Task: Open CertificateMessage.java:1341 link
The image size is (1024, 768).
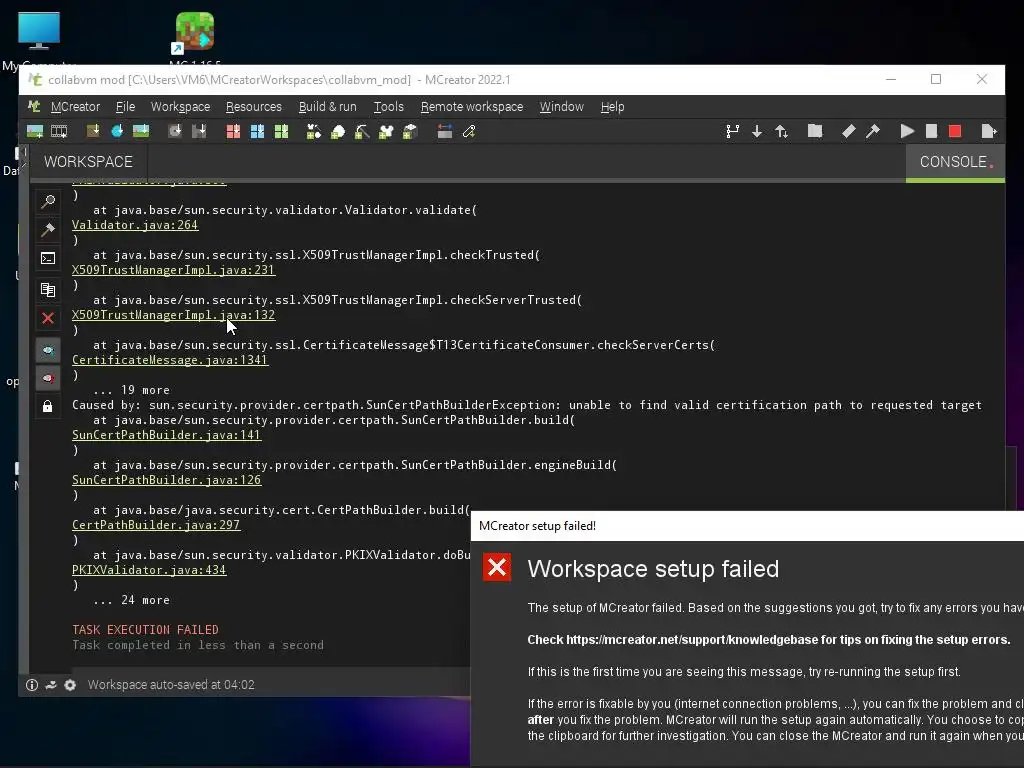Action: coord(170,360)
